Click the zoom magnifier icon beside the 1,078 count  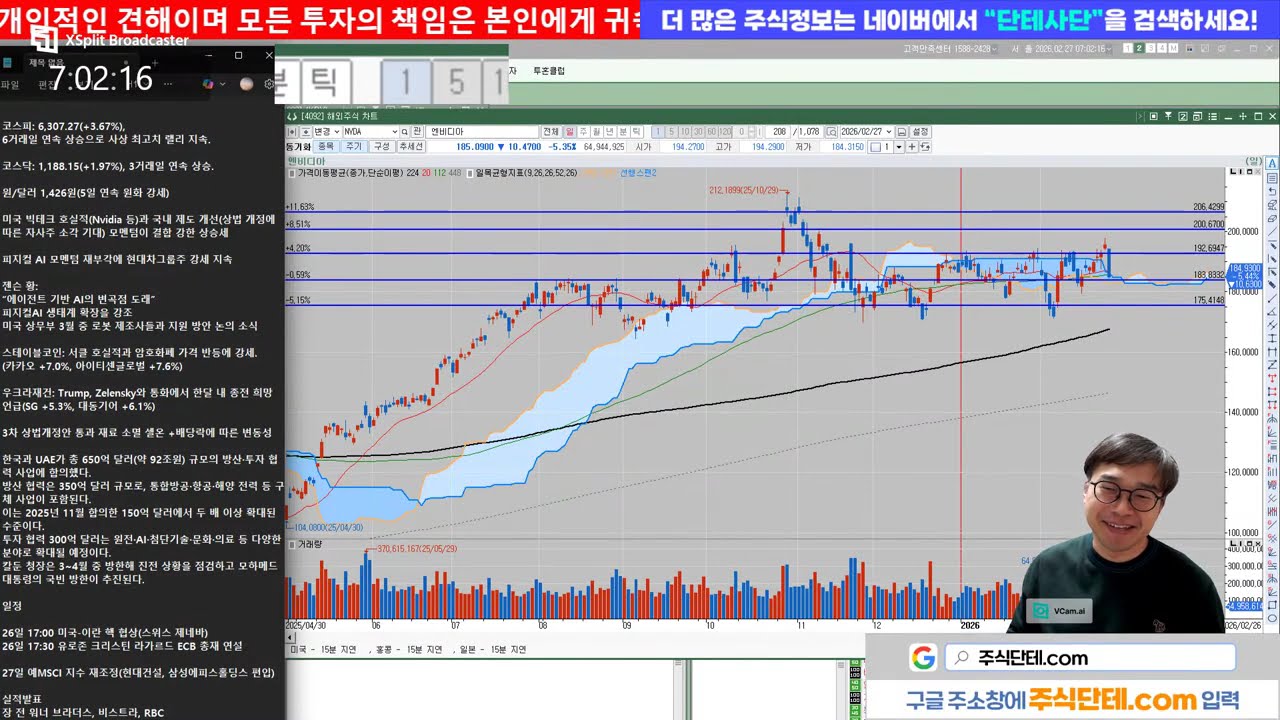click(831, 132)
